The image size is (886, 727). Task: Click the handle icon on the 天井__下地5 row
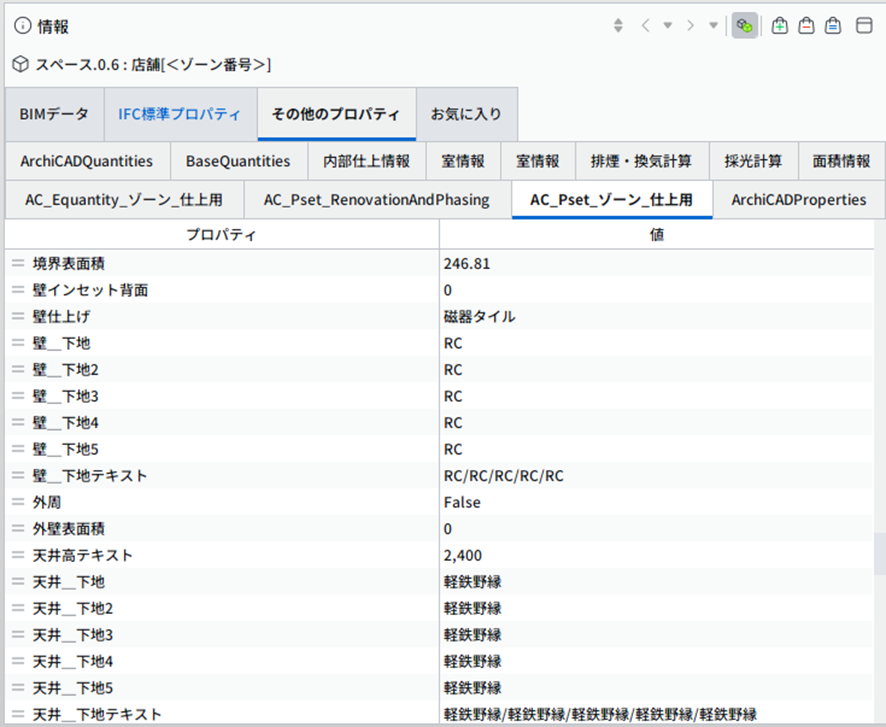[x=18, y=688]
